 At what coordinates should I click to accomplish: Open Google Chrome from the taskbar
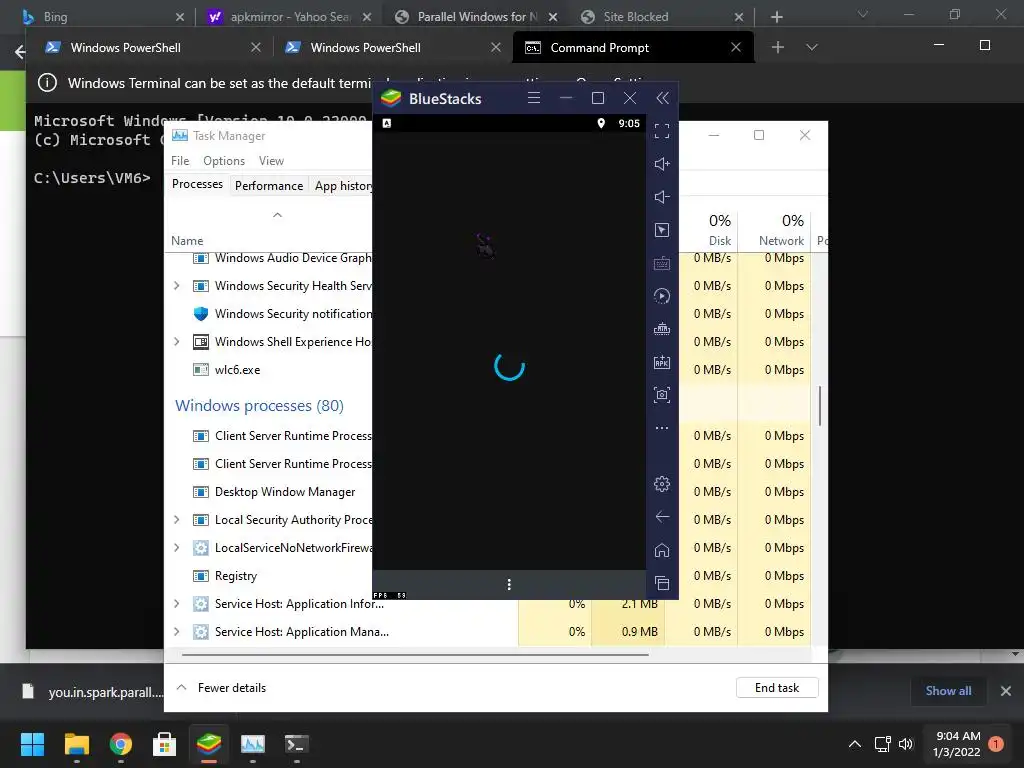click(x=121, y=744)
